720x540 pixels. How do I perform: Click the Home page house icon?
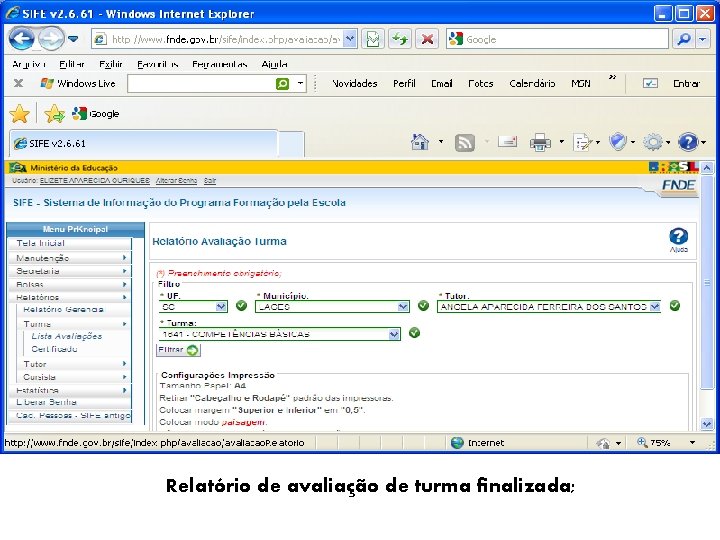tap(419, 142)
